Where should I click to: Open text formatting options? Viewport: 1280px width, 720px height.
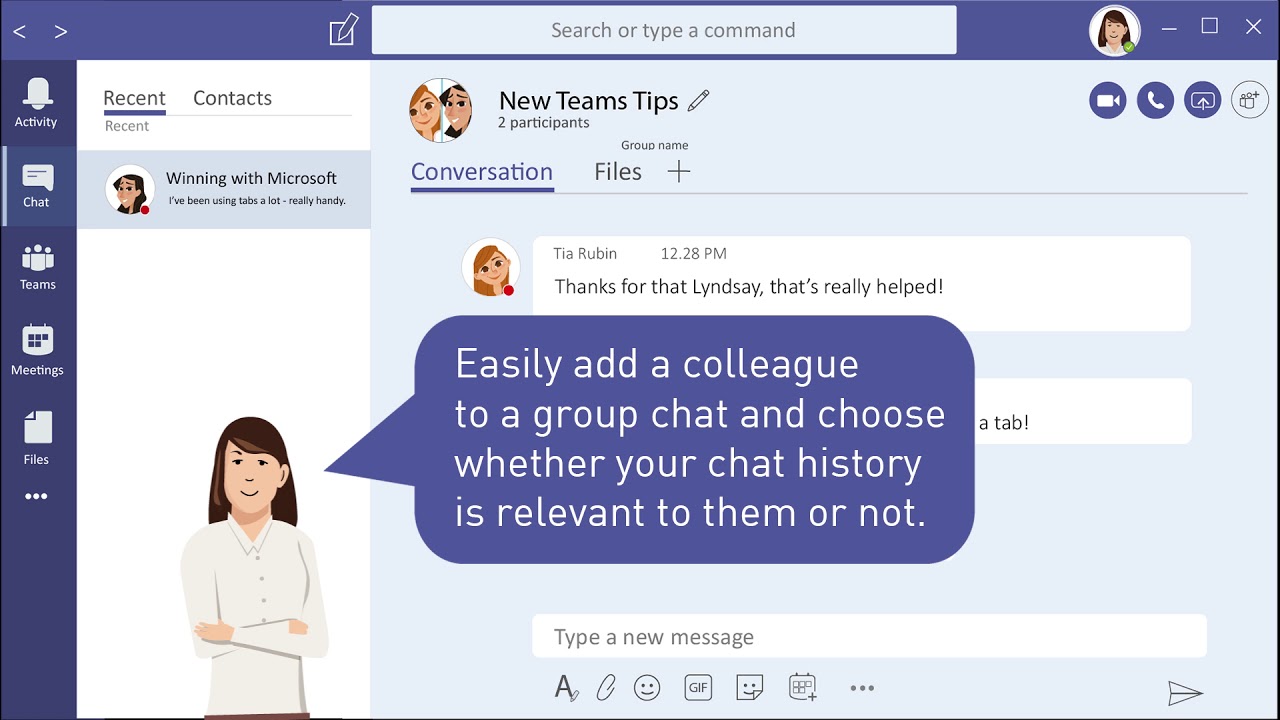point(566,688)
